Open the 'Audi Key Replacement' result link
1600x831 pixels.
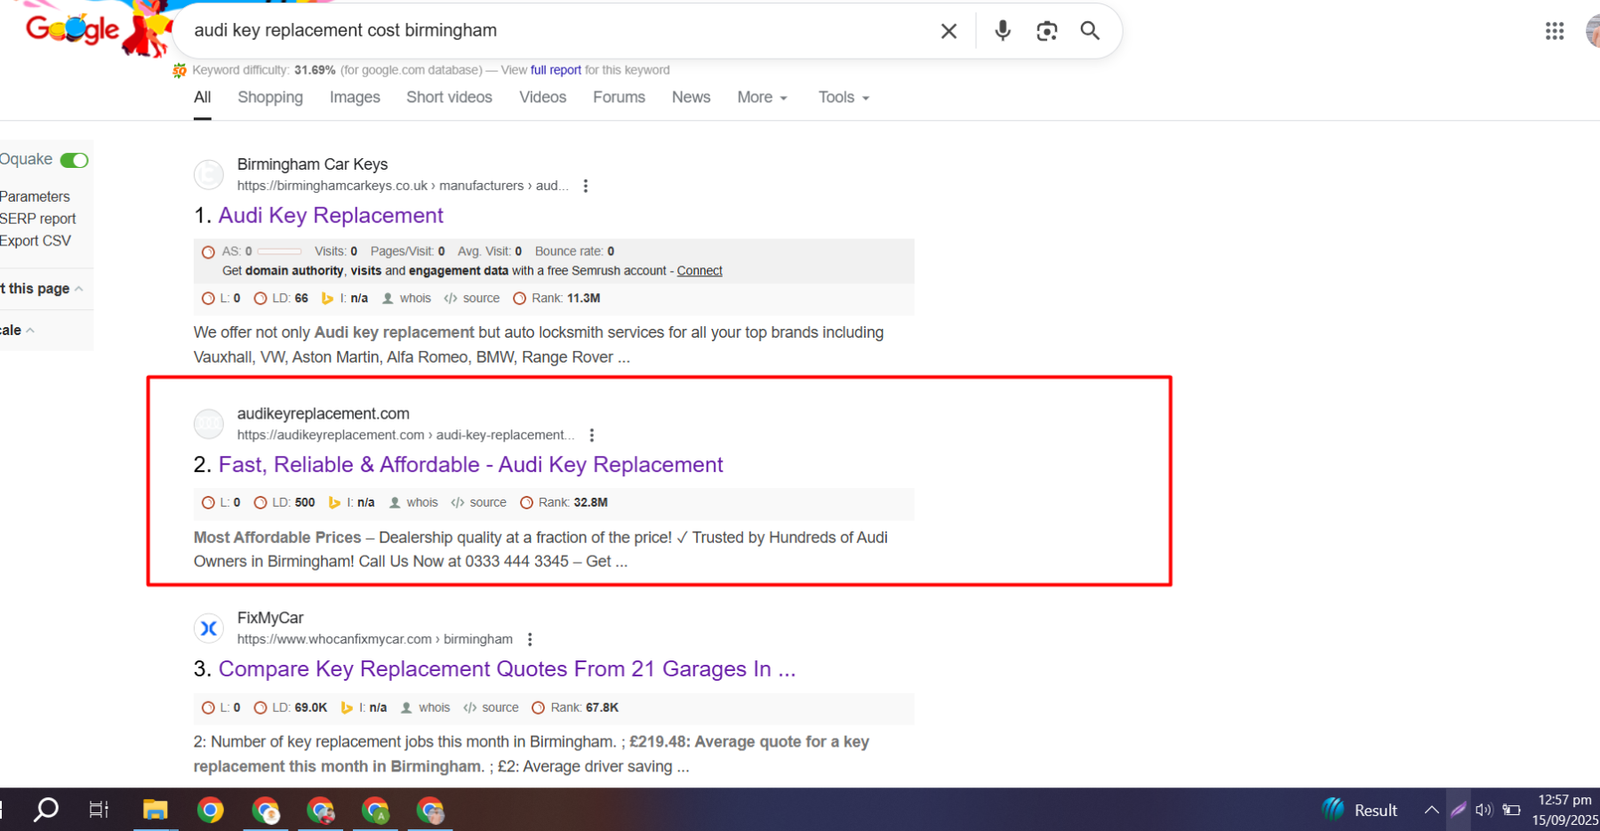pyautogui.click(x=330, y=216)
